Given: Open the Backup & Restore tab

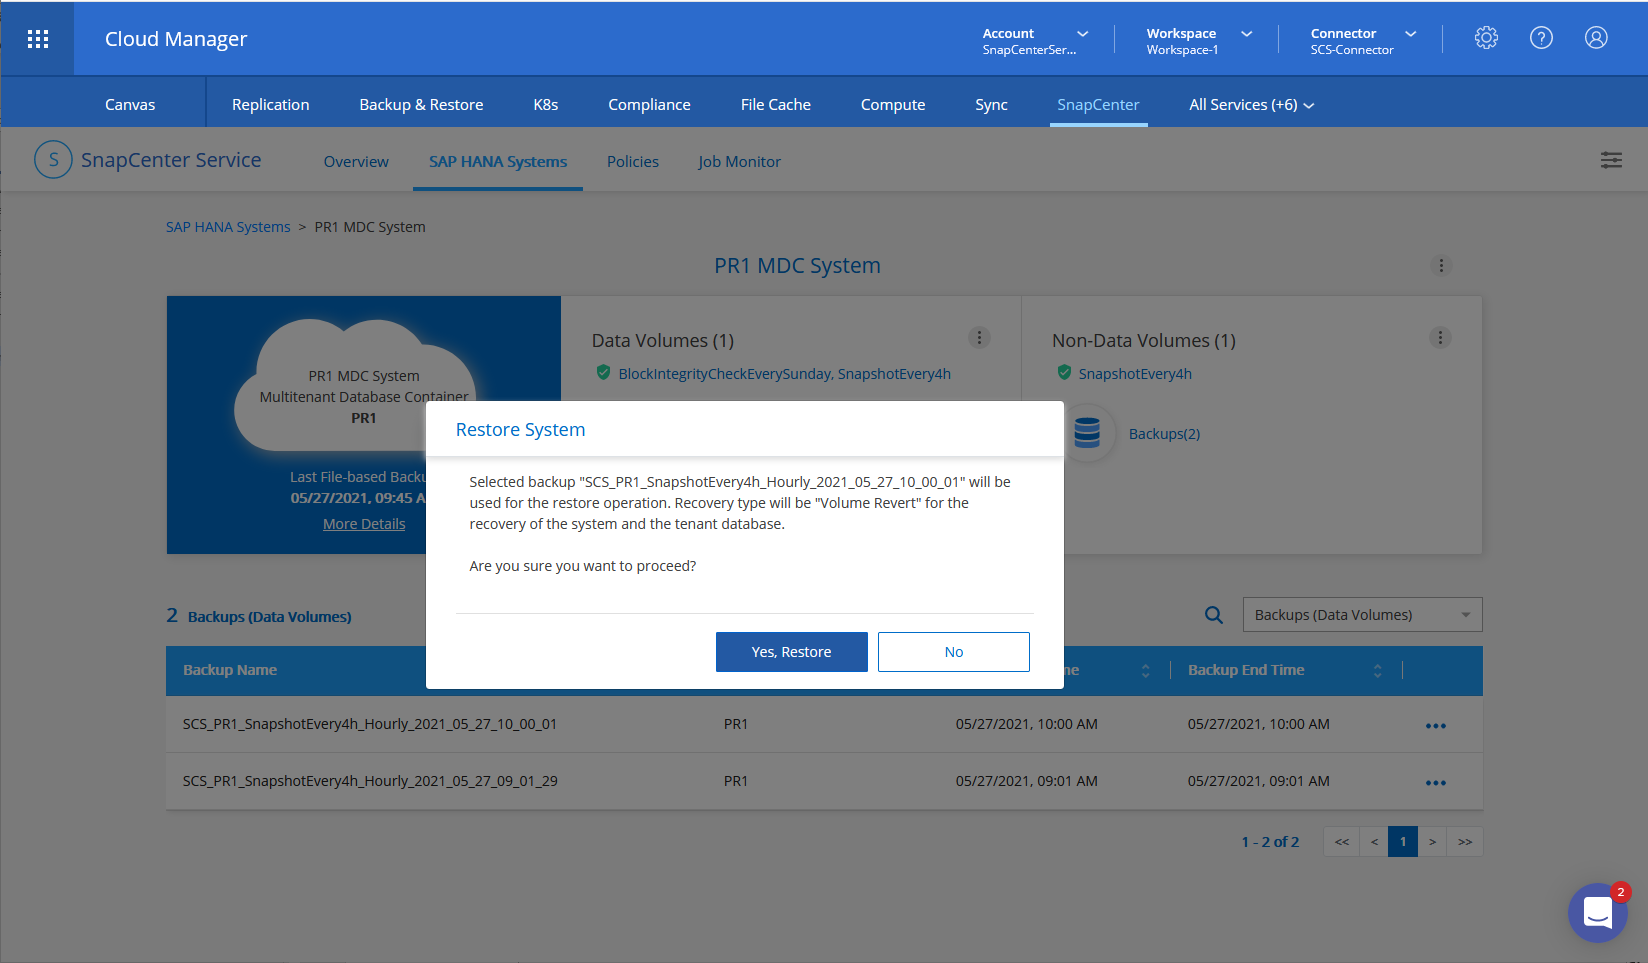Looking at the screenshot, I should tap(421, 105).
